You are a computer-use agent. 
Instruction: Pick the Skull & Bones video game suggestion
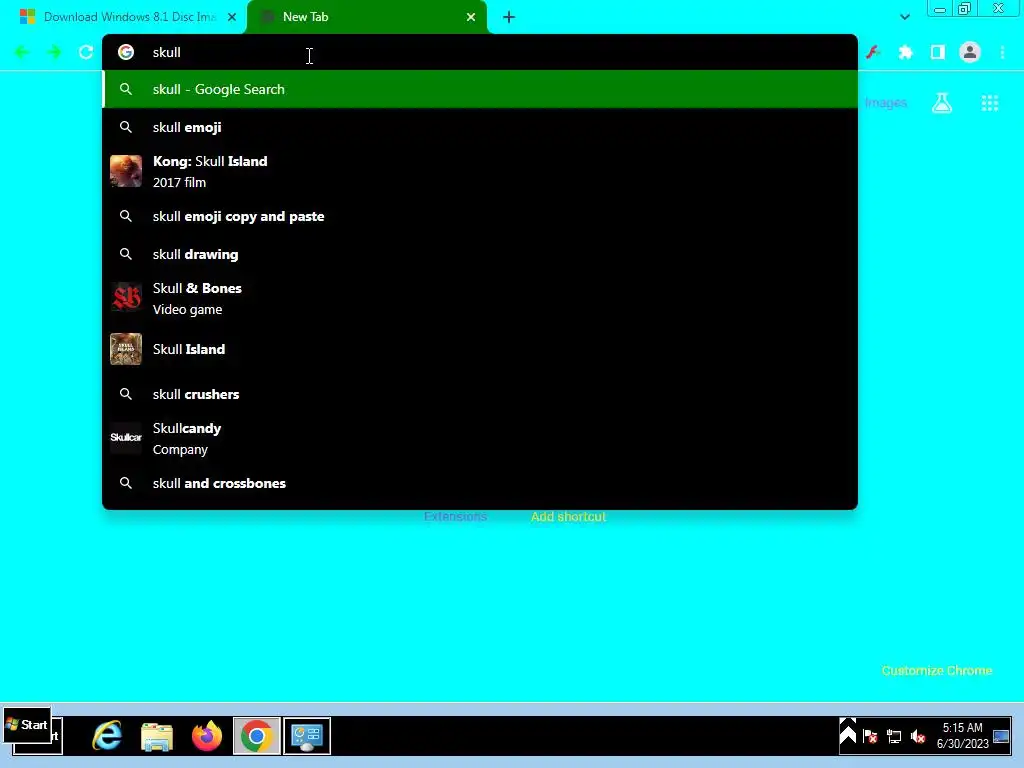coord(480,298)
